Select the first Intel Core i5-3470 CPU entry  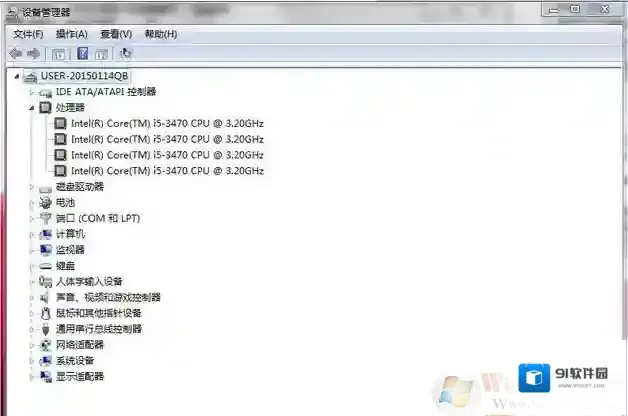166,123
